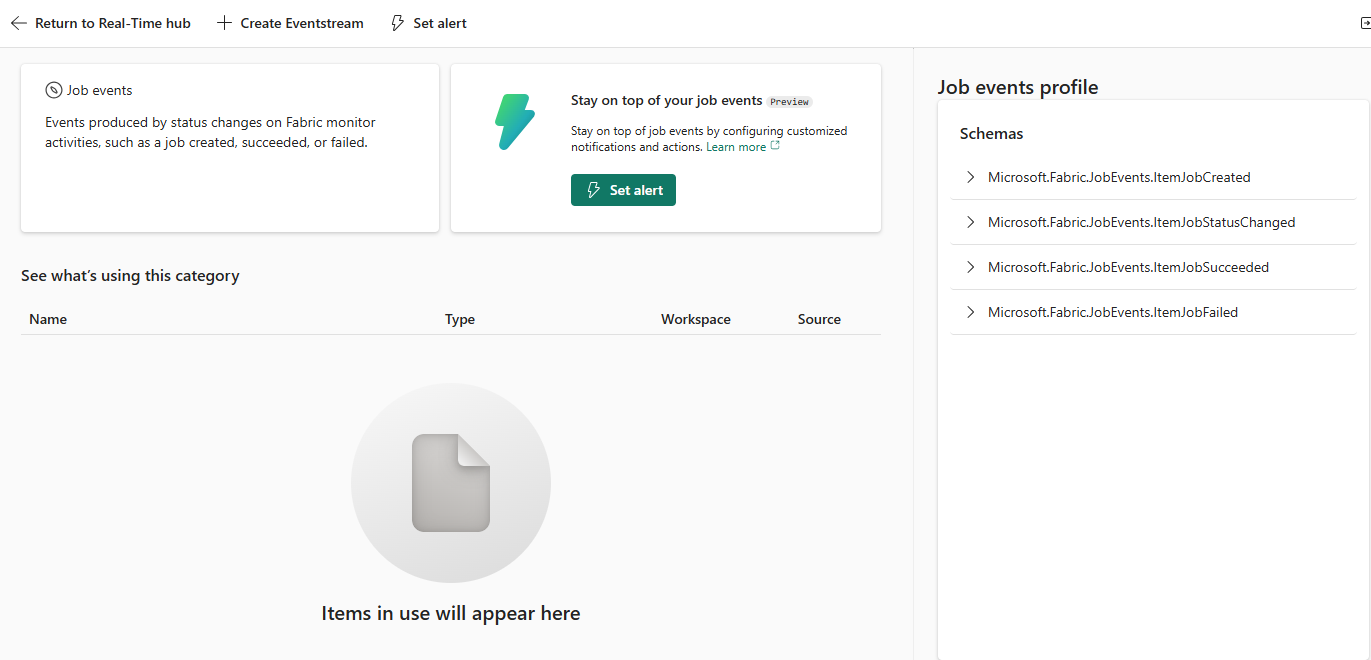Expand the ItemJobFailed schema chevron

click(x=970, y=312)
